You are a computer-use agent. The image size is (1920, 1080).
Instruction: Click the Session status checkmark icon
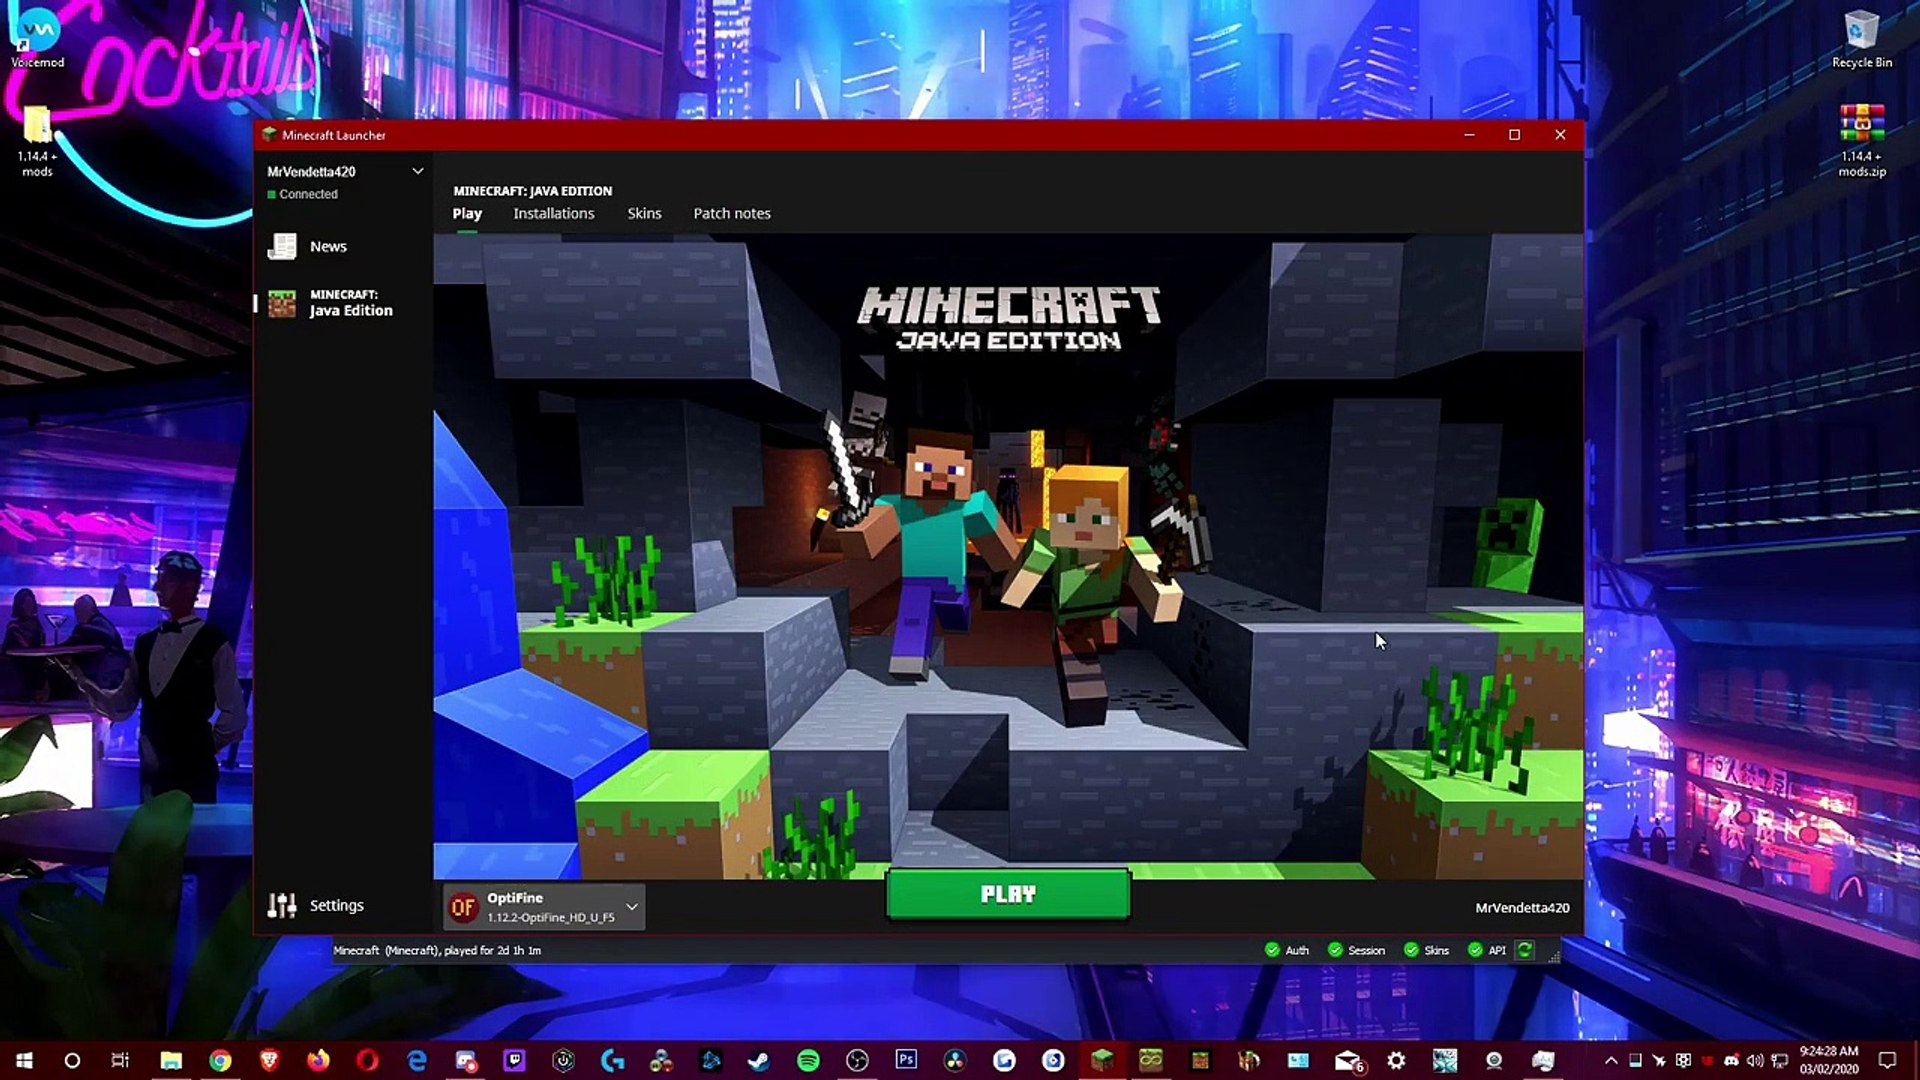point(1335,950)
